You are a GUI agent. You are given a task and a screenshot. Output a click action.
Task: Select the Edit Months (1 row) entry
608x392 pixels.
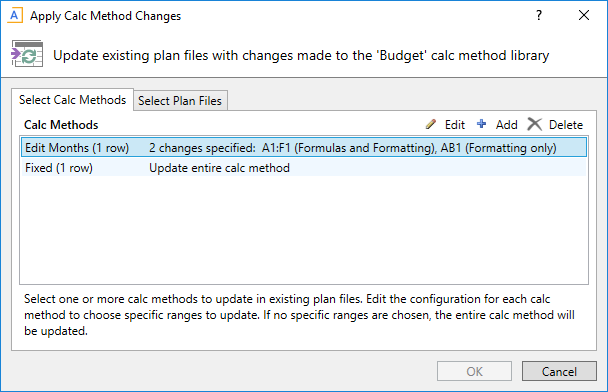pos(304,148)
